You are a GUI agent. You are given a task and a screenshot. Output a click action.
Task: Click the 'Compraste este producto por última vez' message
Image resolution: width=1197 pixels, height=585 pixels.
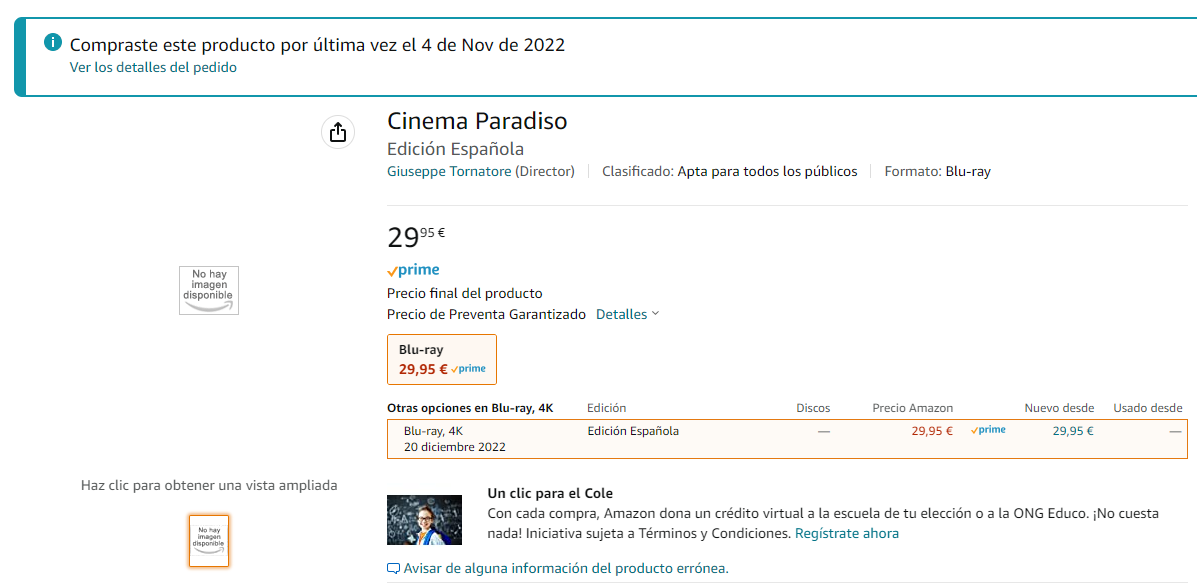tap(318, 44)
